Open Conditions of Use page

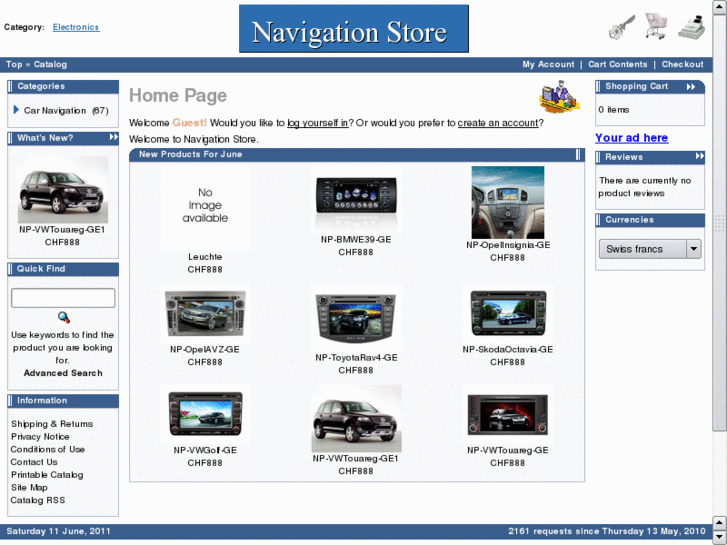pos(48,449)
